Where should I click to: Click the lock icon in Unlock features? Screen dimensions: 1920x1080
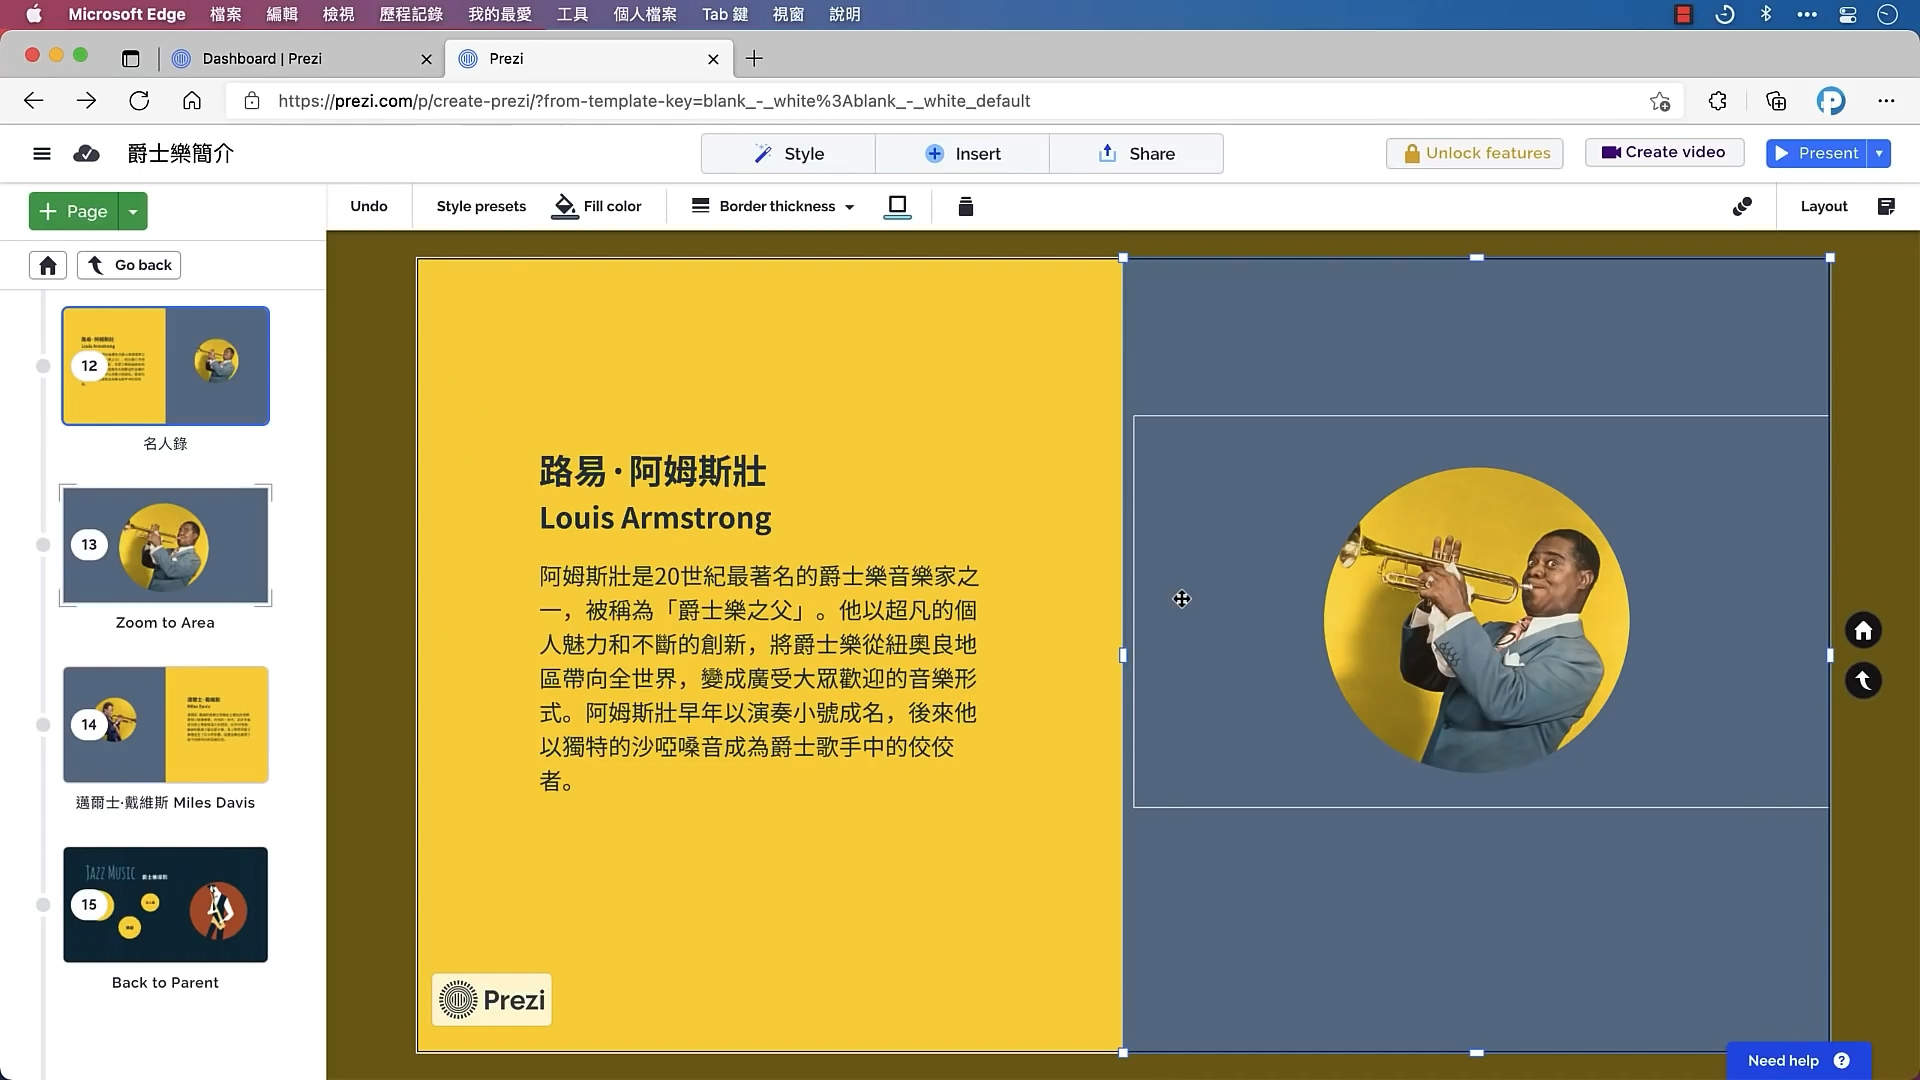click(1413, 153)
